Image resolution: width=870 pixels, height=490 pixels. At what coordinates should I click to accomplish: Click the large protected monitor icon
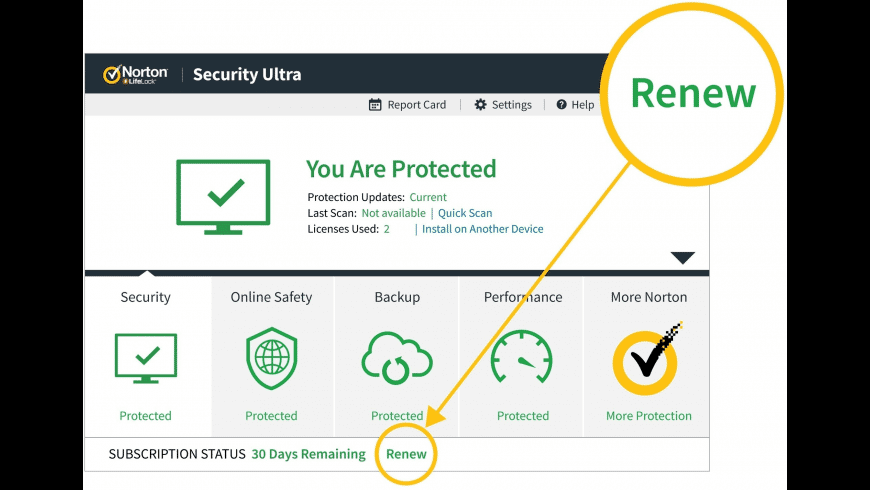click(x=223, y=197)
